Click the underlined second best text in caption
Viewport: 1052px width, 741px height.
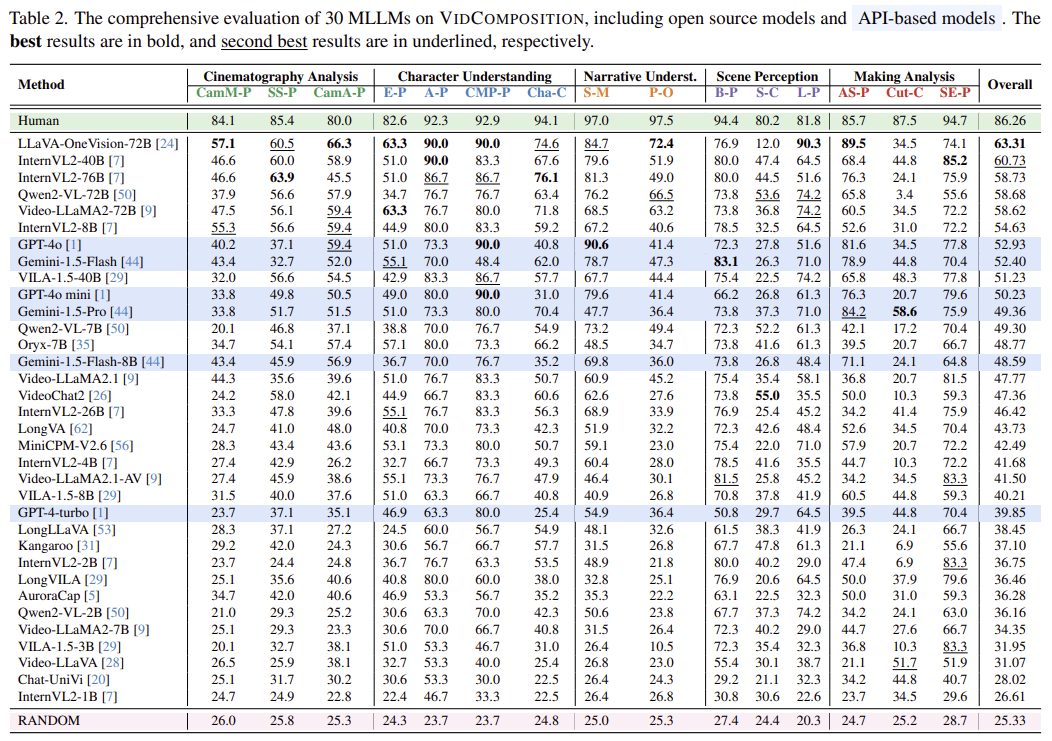[264, 42]
